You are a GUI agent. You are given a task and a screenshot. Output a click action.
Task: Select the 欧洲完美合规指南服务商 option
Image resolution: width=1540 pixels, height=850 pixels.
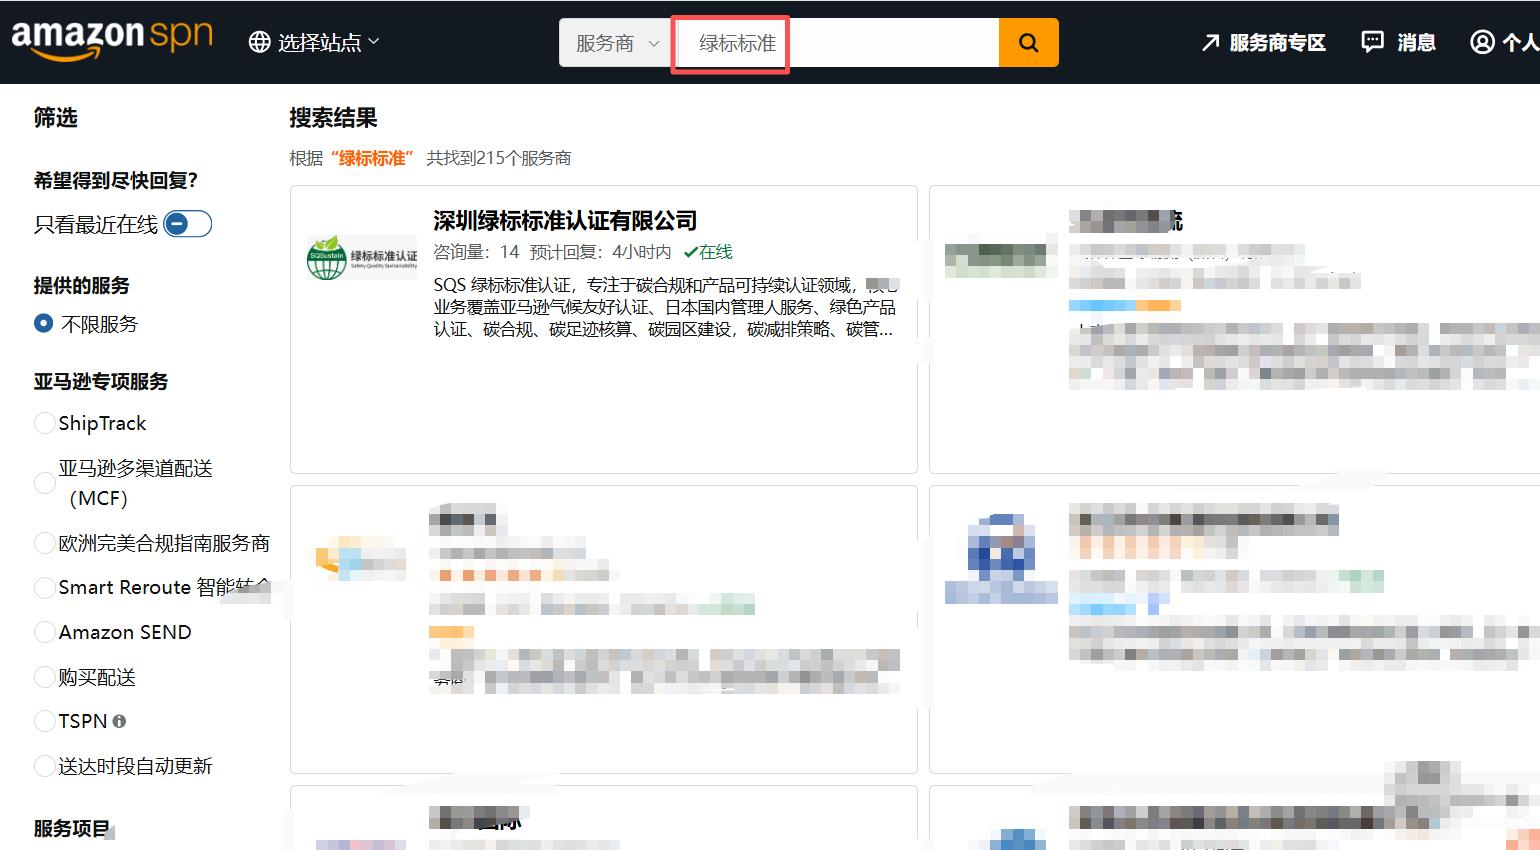[45, 543]
